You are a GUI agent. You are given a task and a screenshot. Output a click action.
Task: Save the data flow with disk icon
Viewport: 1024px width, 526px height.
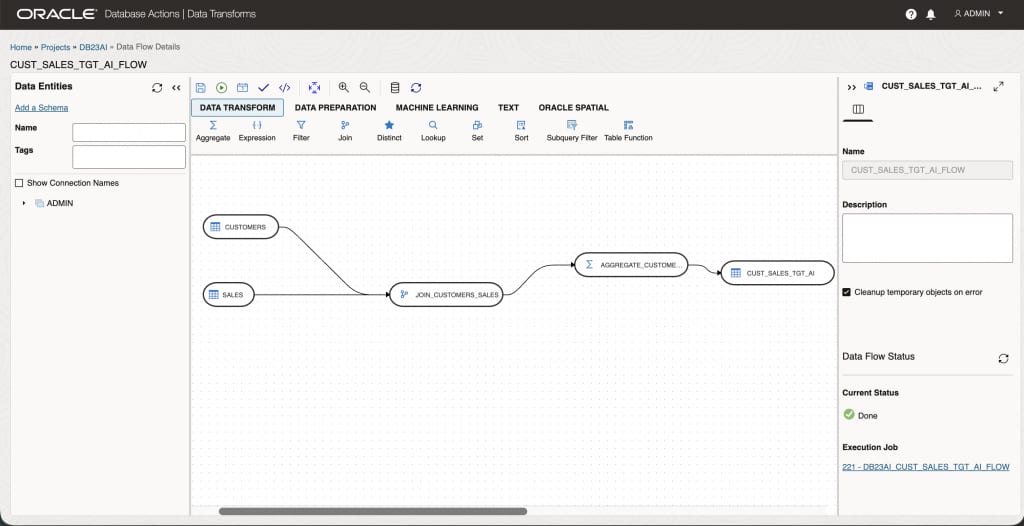[x=200, y=88]
